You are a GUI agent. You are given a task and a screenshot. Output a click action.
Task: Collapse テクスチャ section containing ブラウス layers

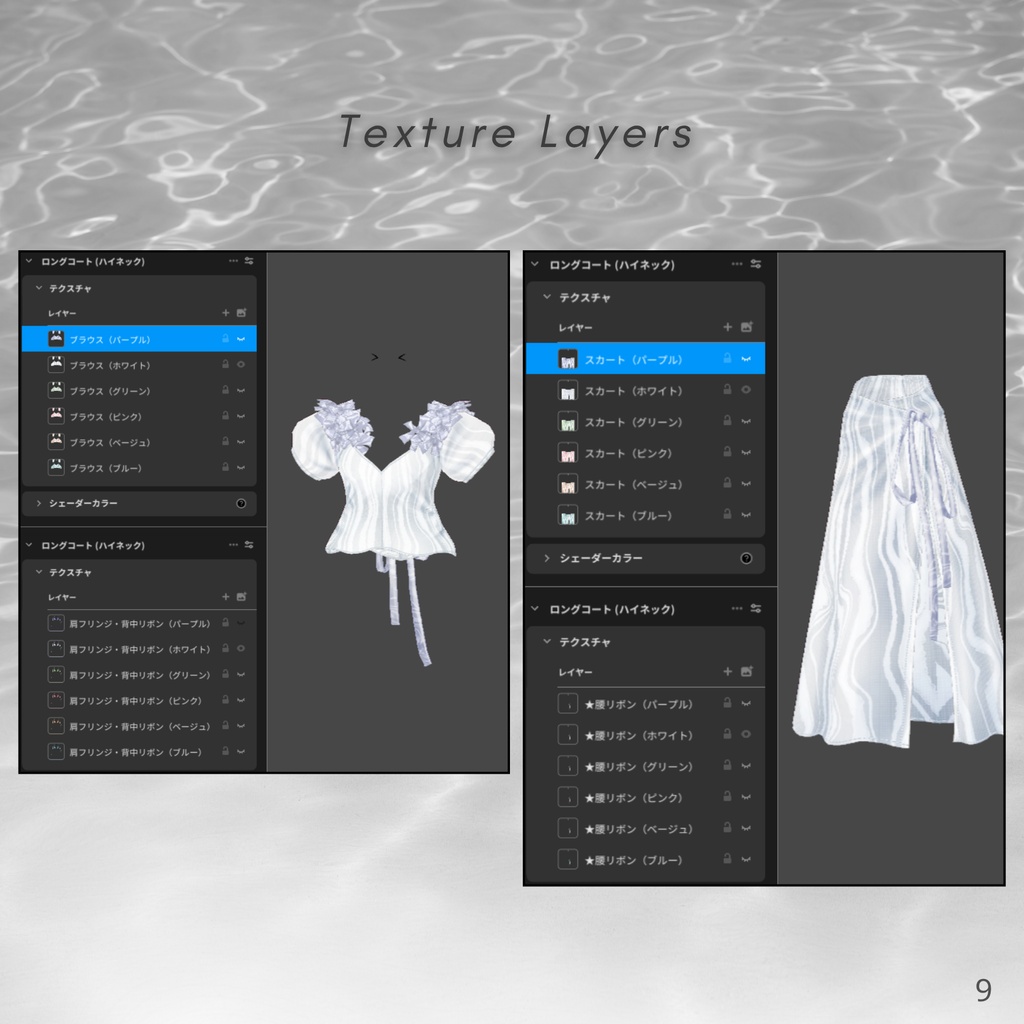pyautogui.click(x=39, y=288)
